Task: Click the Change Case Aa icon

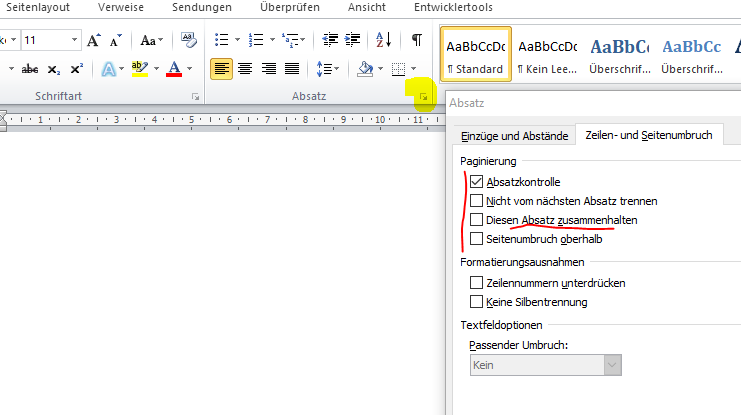Action: [x=148, y=40]
